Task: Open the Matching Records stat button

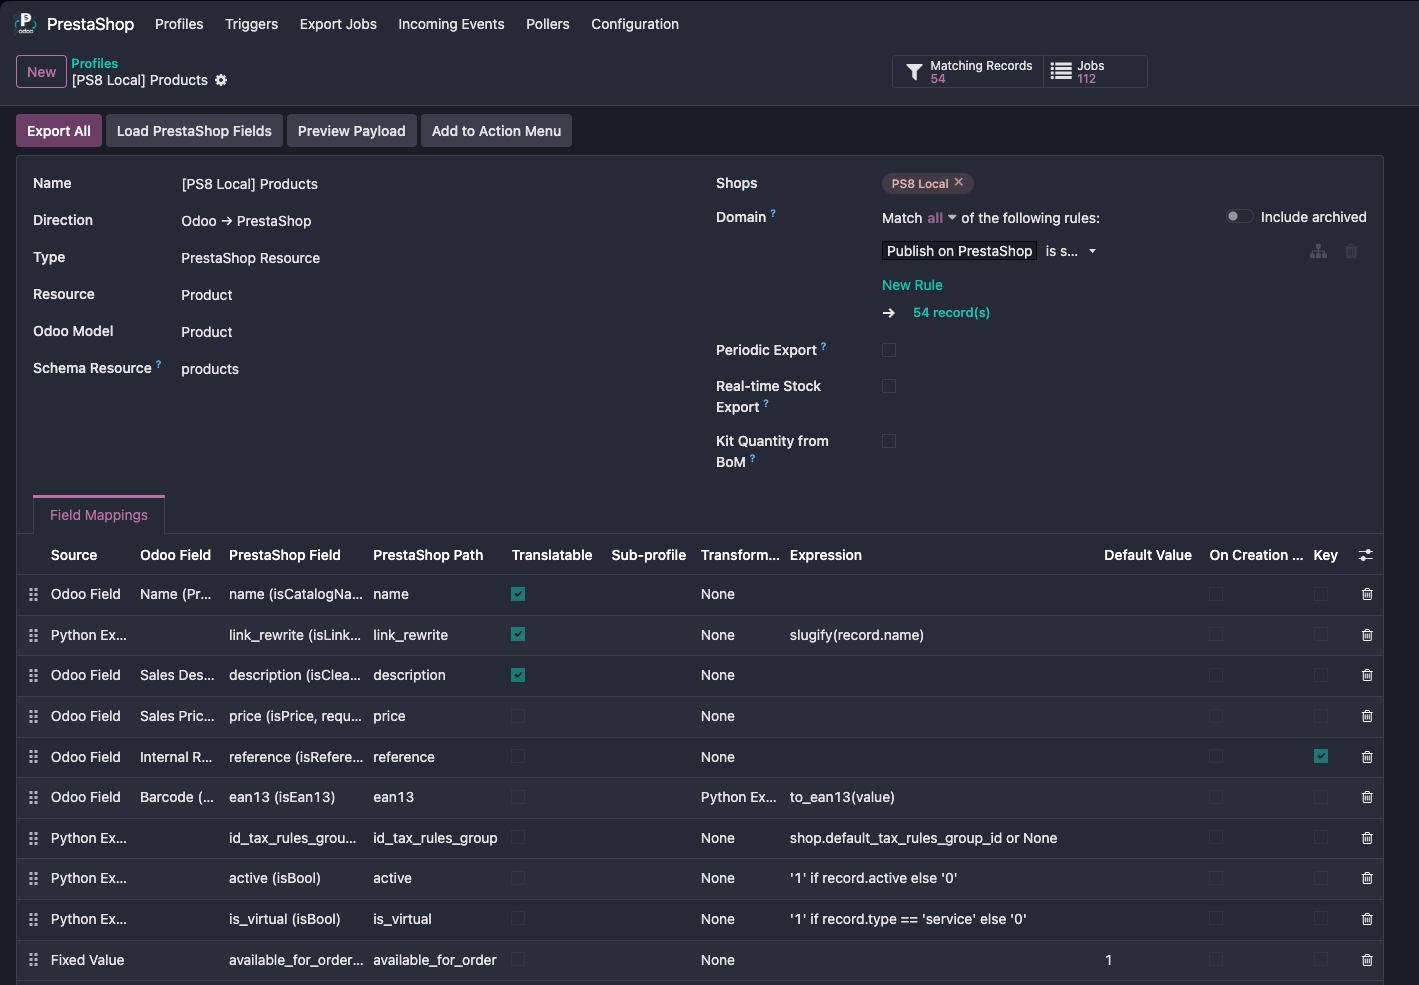Action: pyautogui.click(x=968, y=72)
